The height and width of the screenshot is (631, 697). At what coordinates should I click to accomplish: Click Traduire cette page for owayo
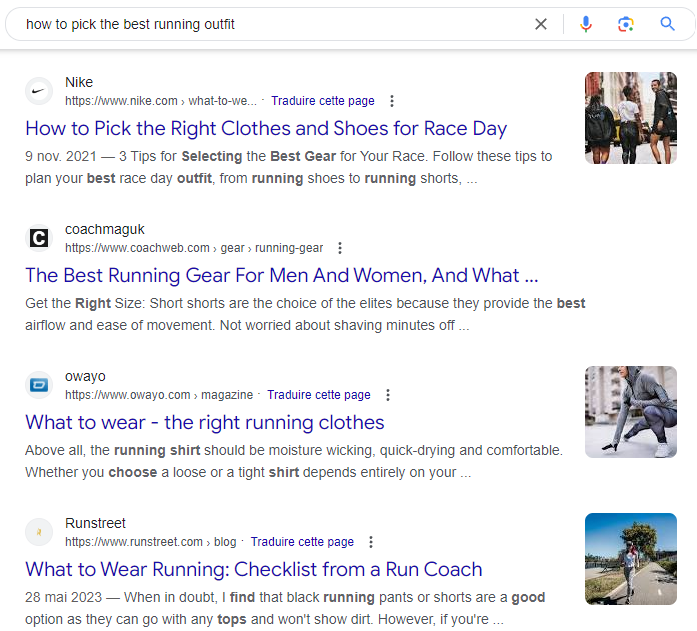(318, 395)
